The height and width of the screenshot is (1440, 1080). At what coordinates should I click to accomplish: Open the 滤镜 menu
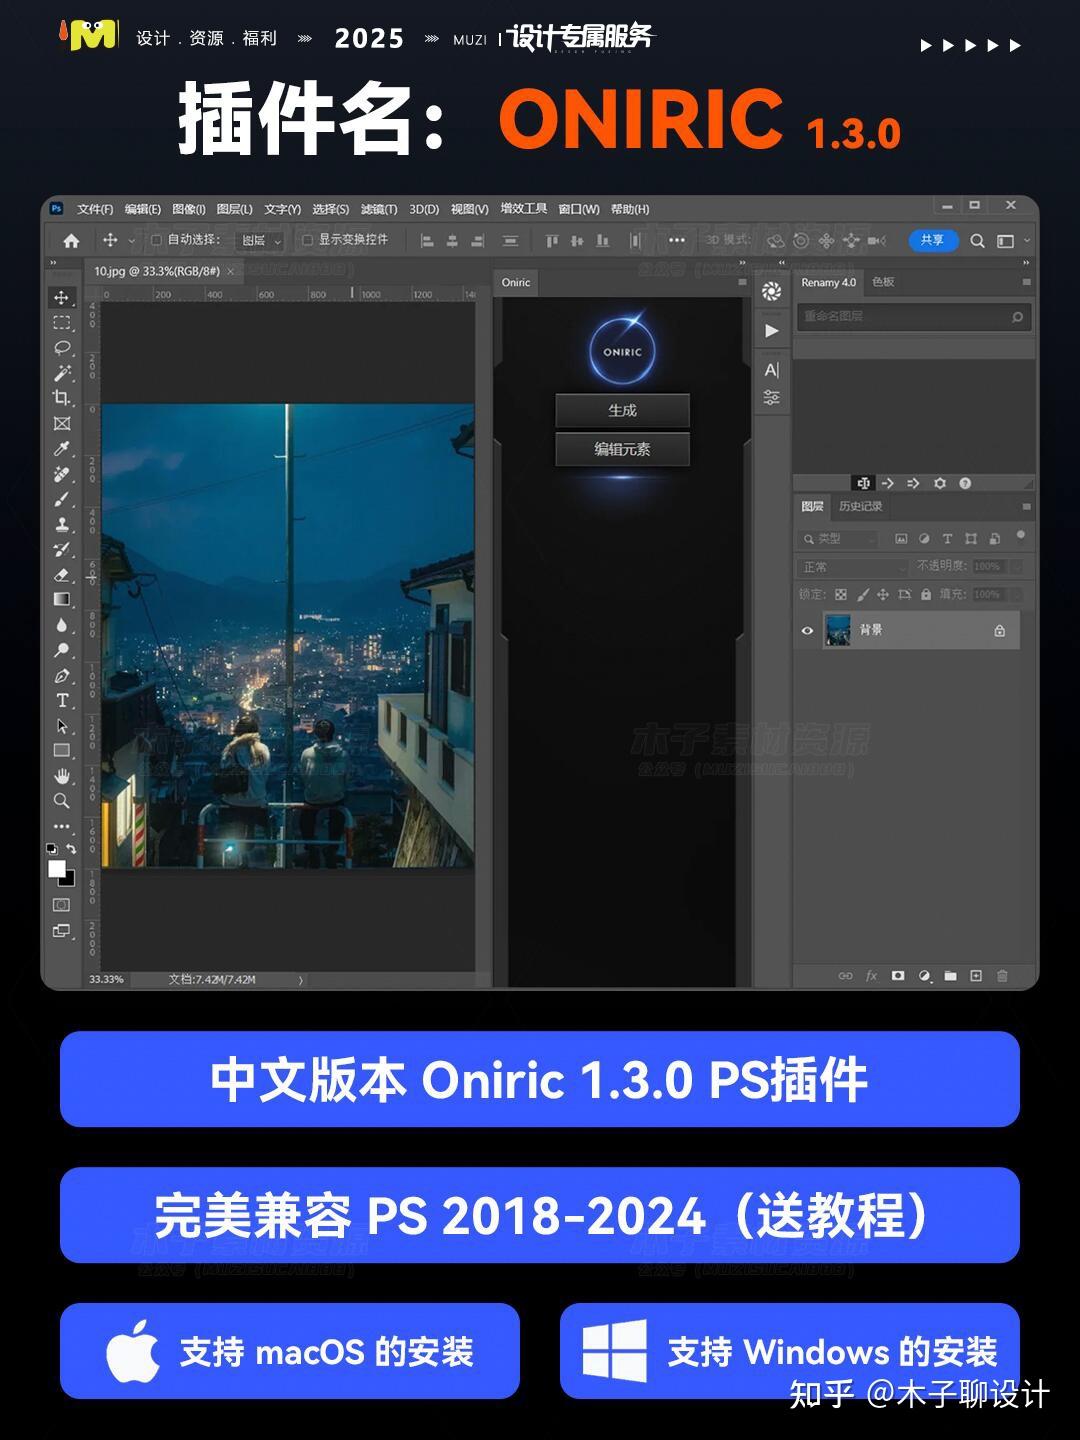[x=377, y=209]
